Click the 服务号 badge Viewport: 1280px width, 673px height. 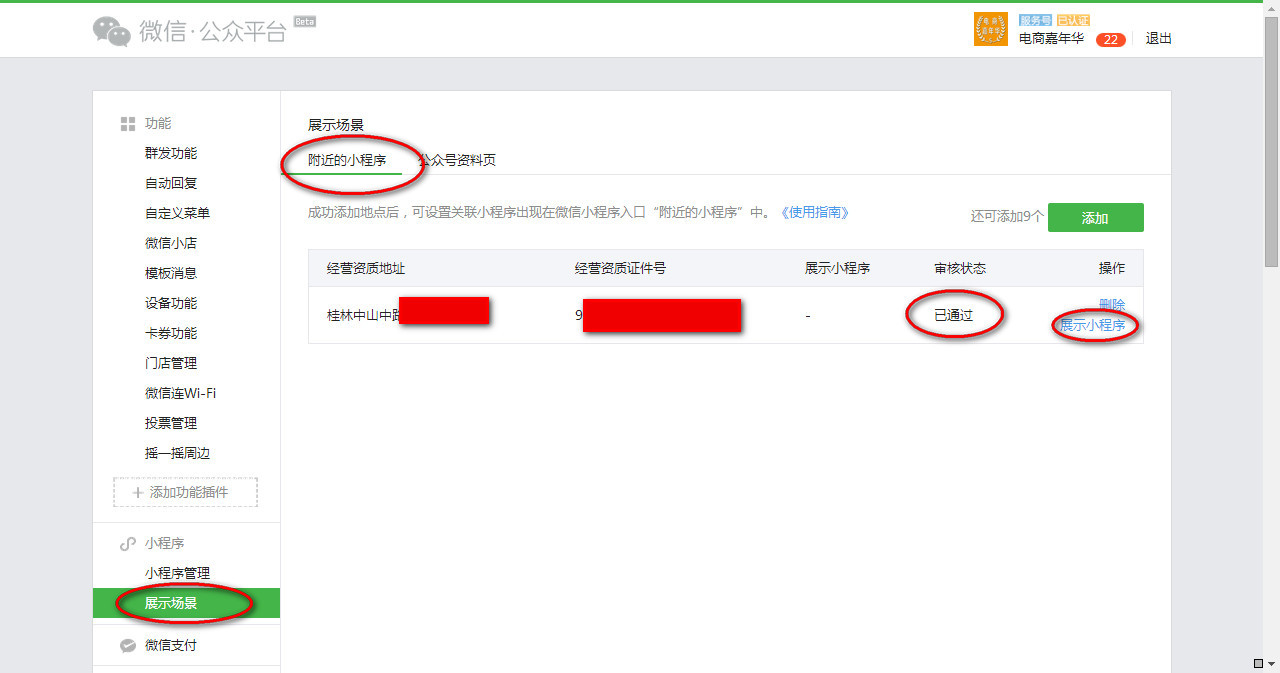click(x=1035, y=20)
